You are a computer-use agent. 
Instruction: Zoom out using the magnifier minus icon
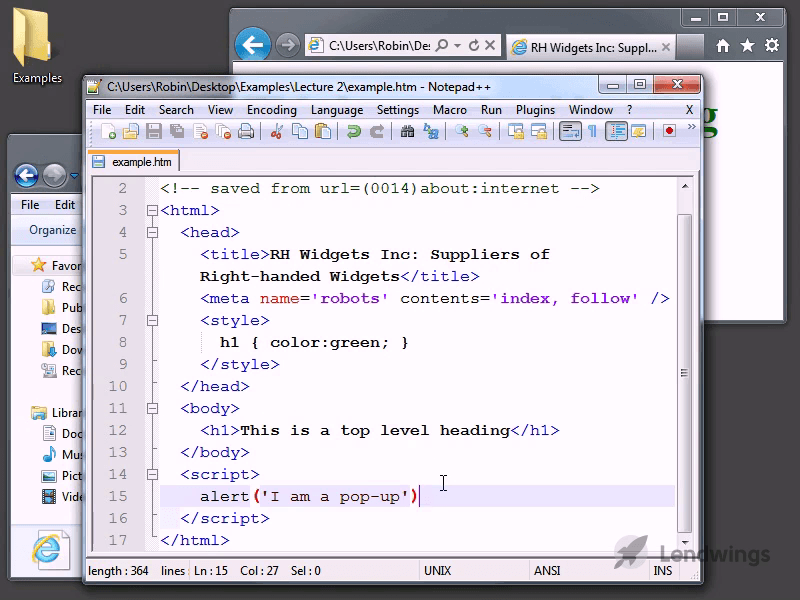click(x=485, y=132)
